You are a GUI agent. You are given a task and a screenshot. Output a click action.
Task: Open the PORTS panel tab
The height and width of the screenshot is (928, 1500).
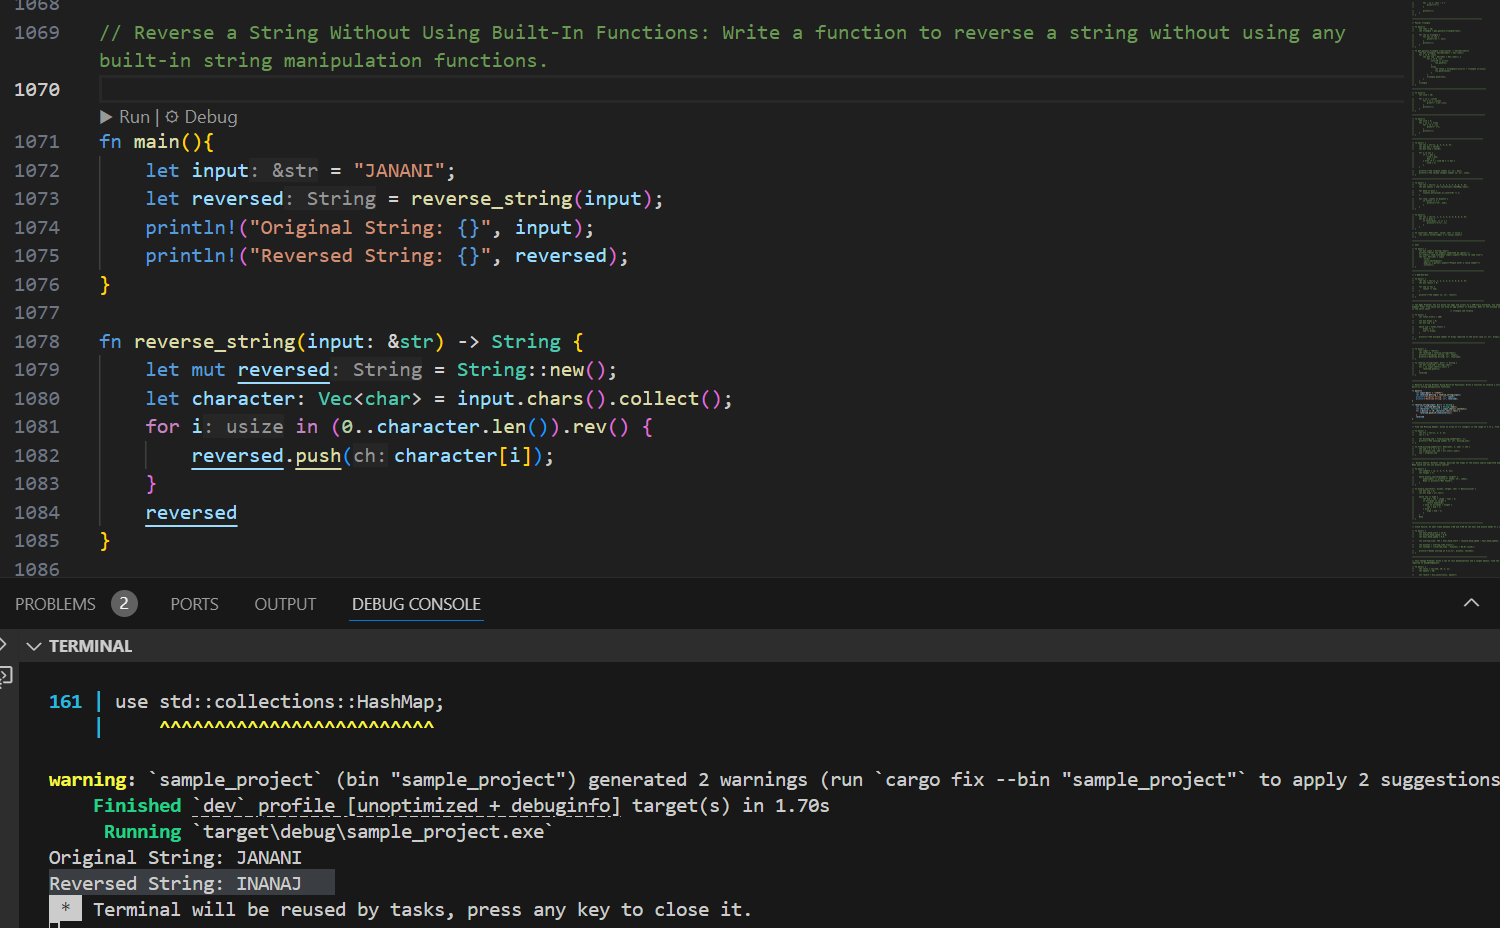point(194,604)
